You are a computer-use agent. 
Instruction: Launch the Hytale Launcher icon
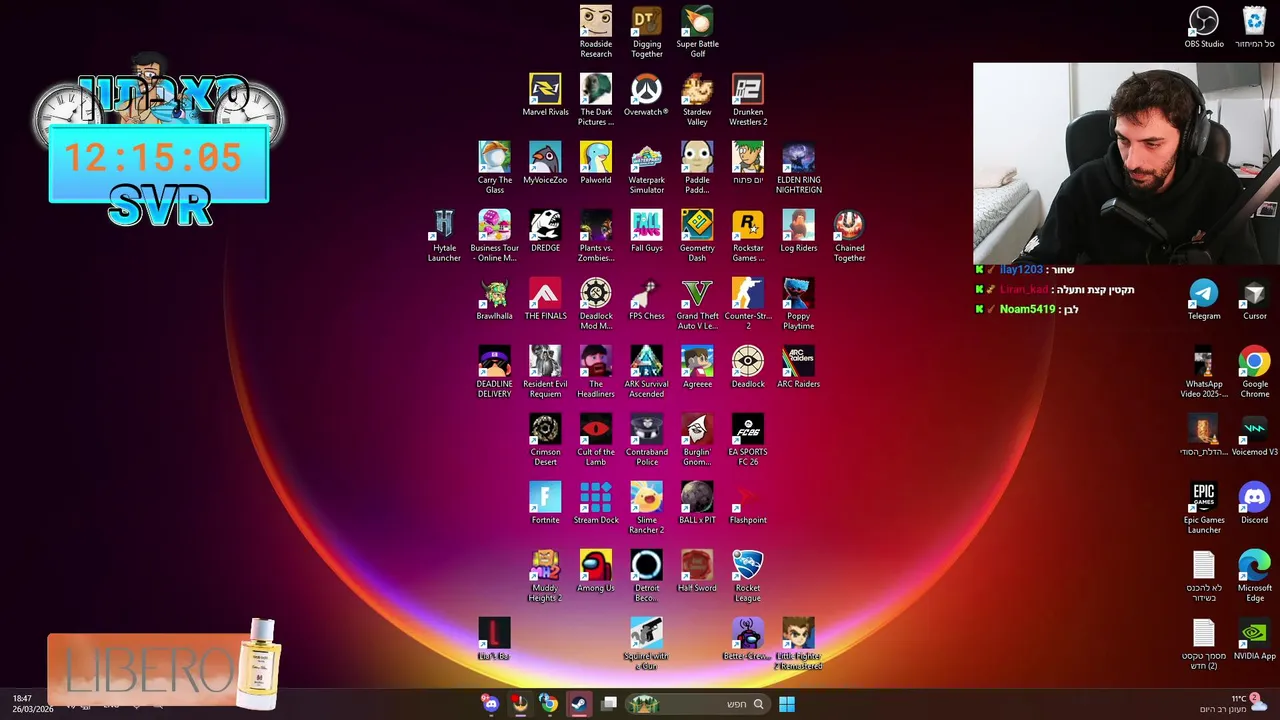(x=444, y=236)
